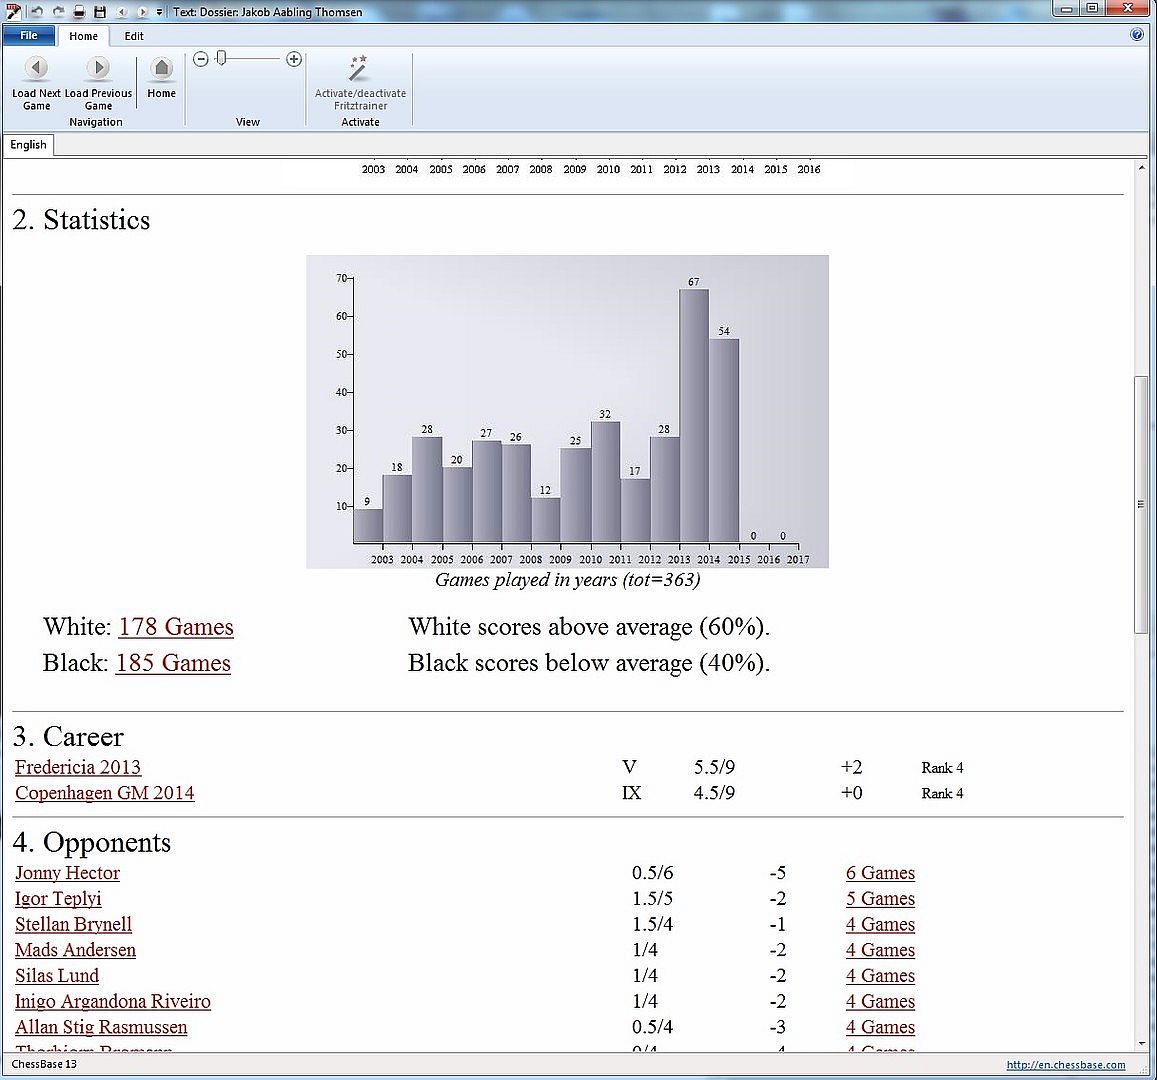The image size is (1157, 1080).
Task: Open the Fredericia 2013 tournament link
Action: 78,767
